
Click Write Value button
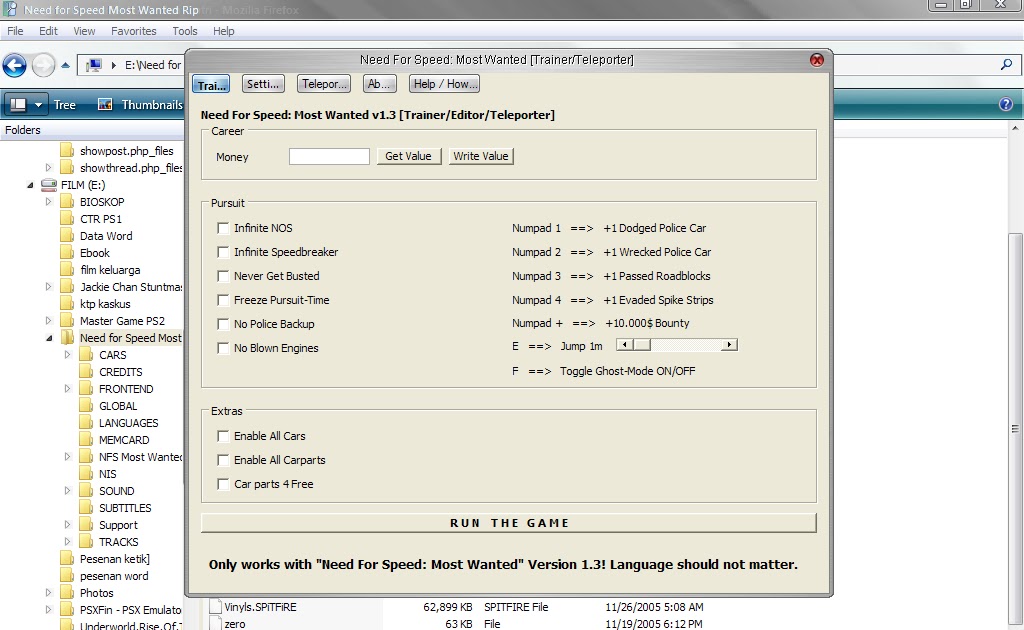pos(481,156)
